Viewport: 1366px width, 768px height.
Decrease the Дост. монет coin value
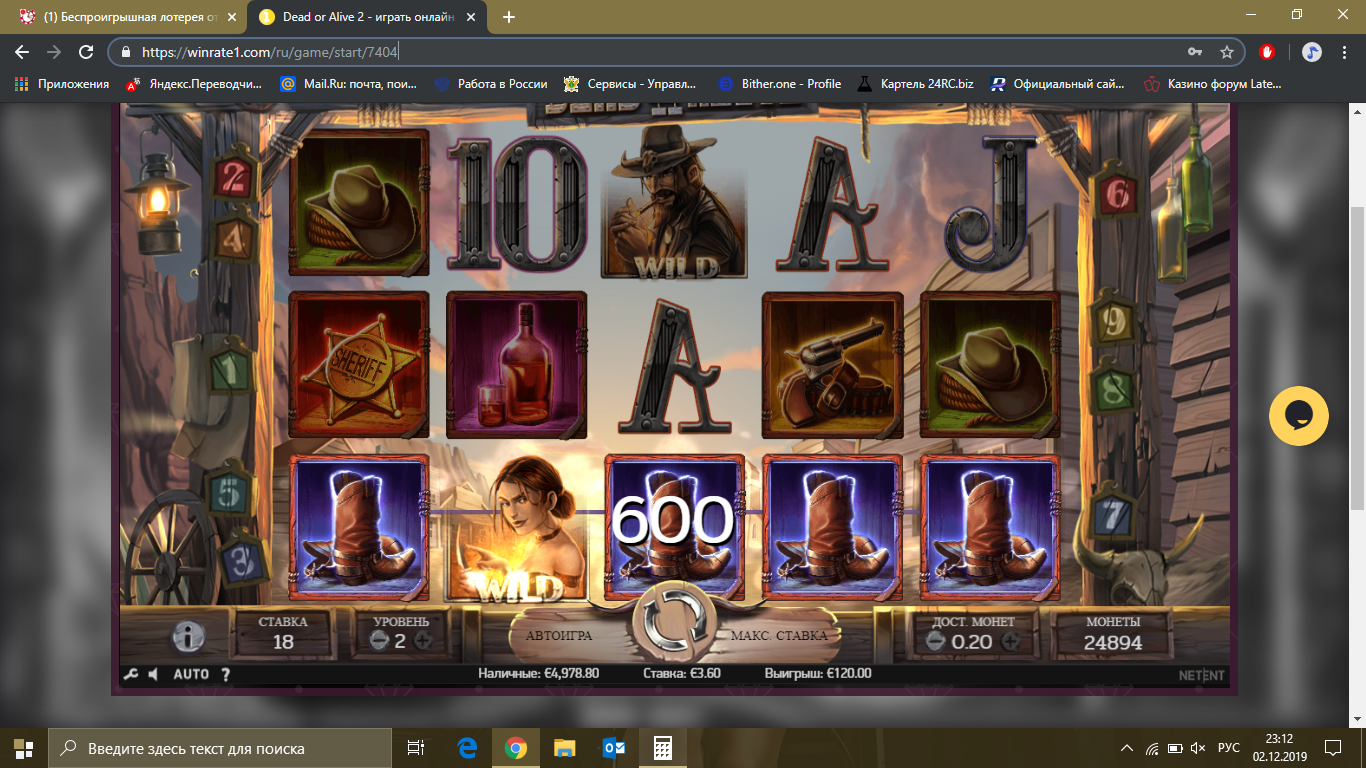934,641
